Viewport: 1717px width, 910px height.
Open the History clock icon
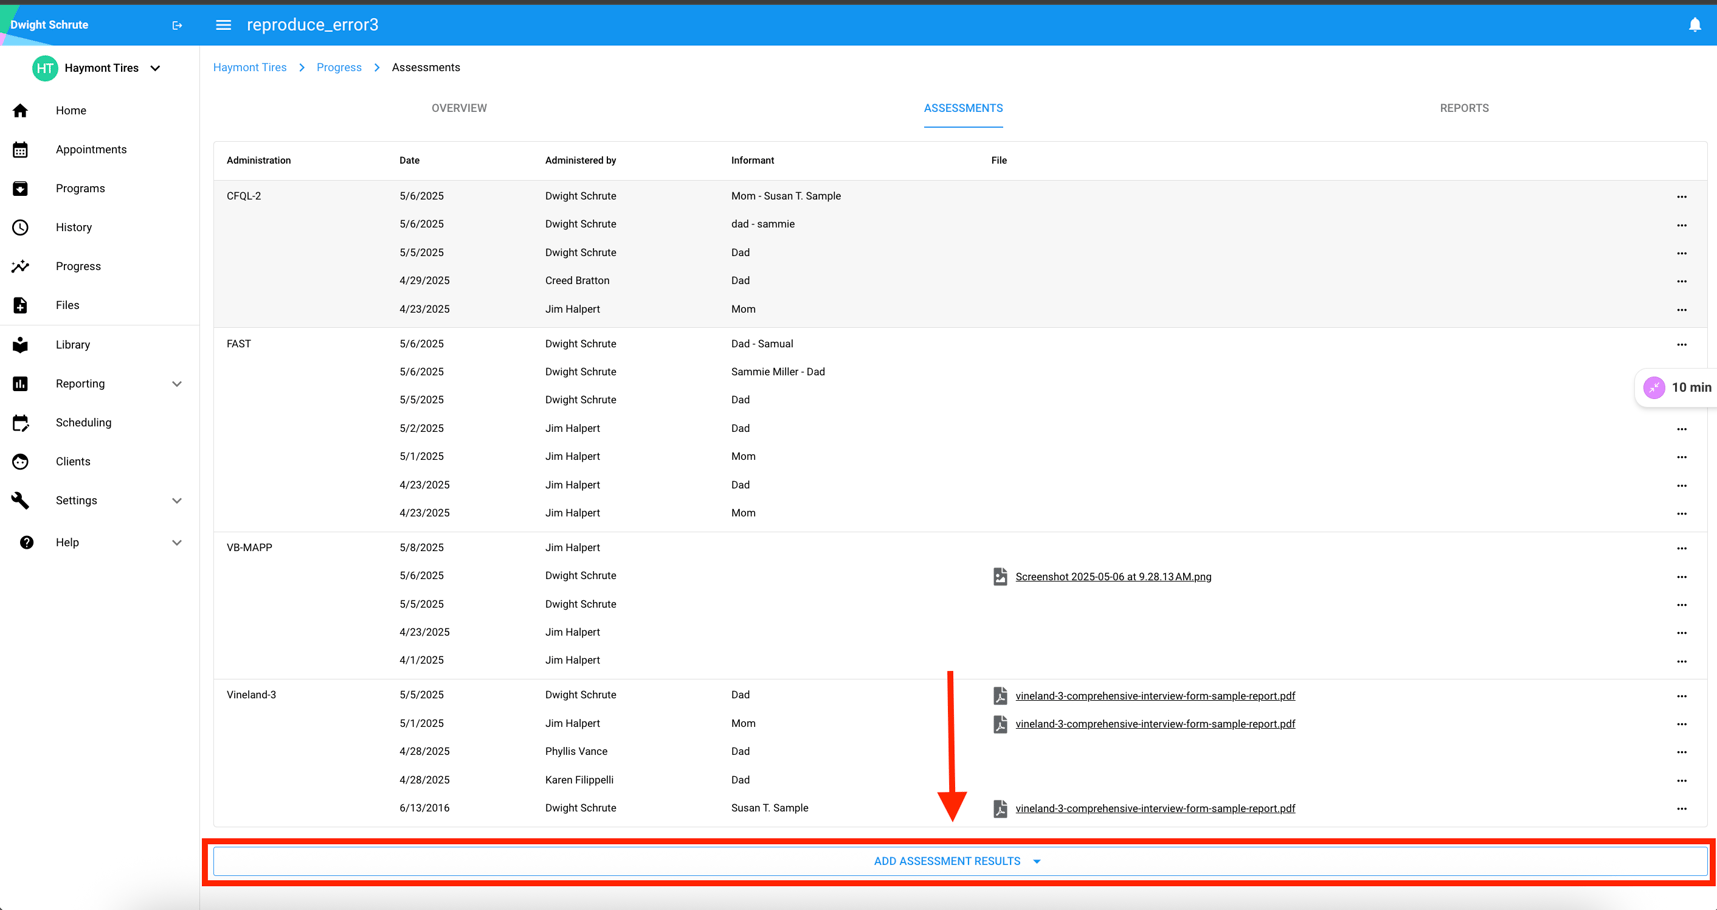[20, 228]
